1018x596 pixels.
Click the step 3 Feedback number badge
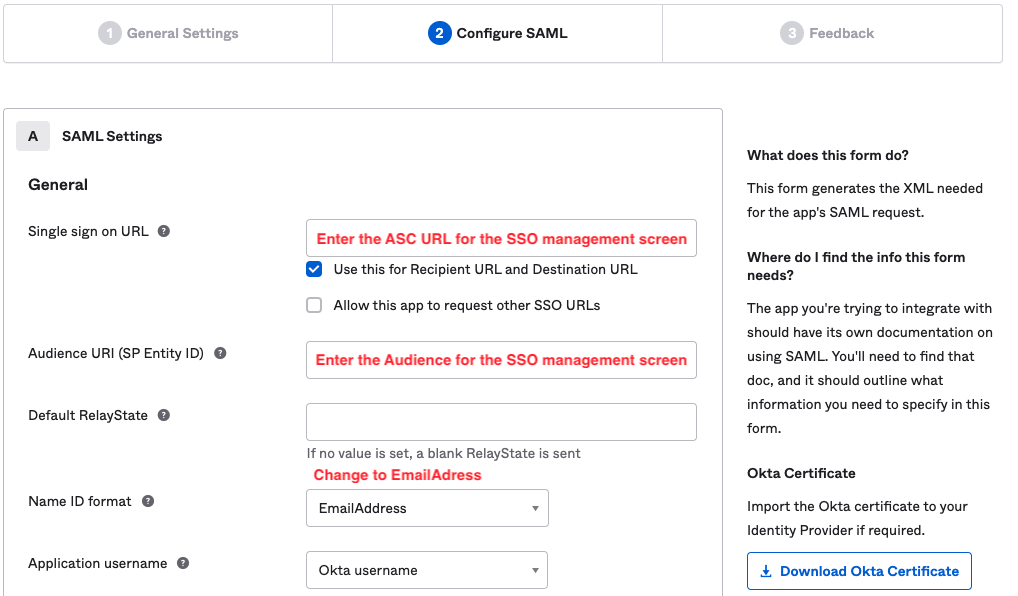click(x=791, y=33)
